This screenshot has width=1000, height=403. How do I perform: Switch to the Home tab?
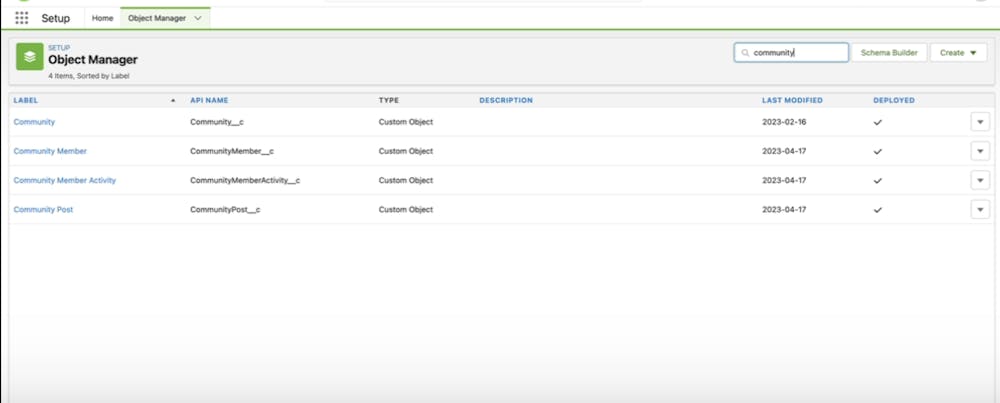102,18
